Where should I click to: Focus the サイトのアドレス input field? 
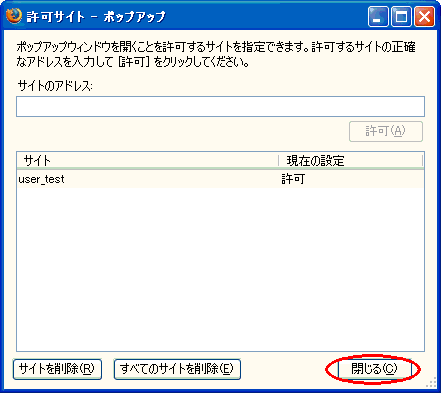(x=220, y=107)
